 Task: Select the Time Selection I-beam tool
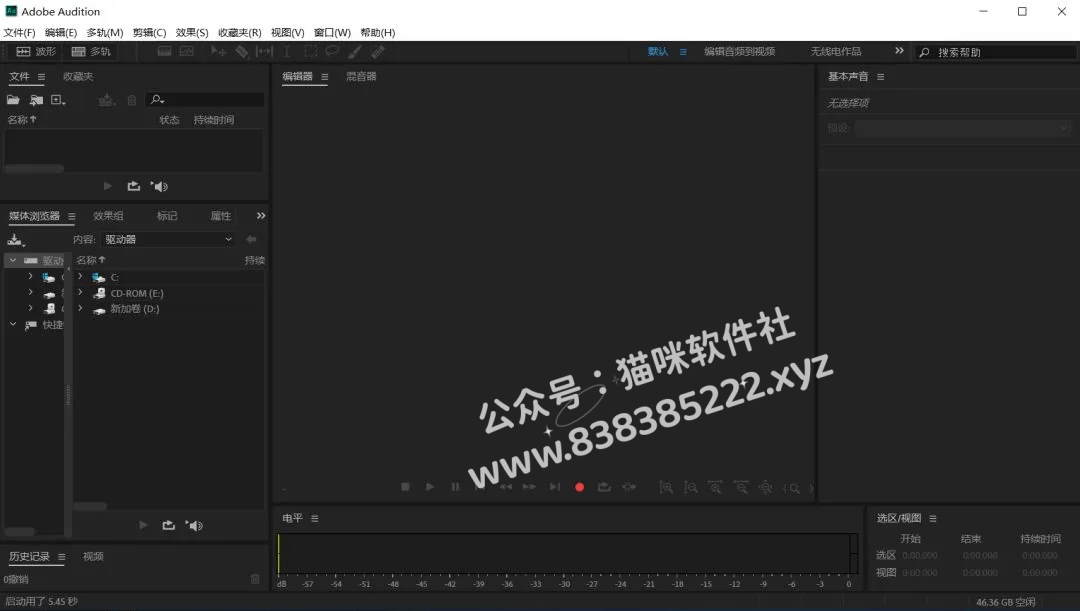287,52
